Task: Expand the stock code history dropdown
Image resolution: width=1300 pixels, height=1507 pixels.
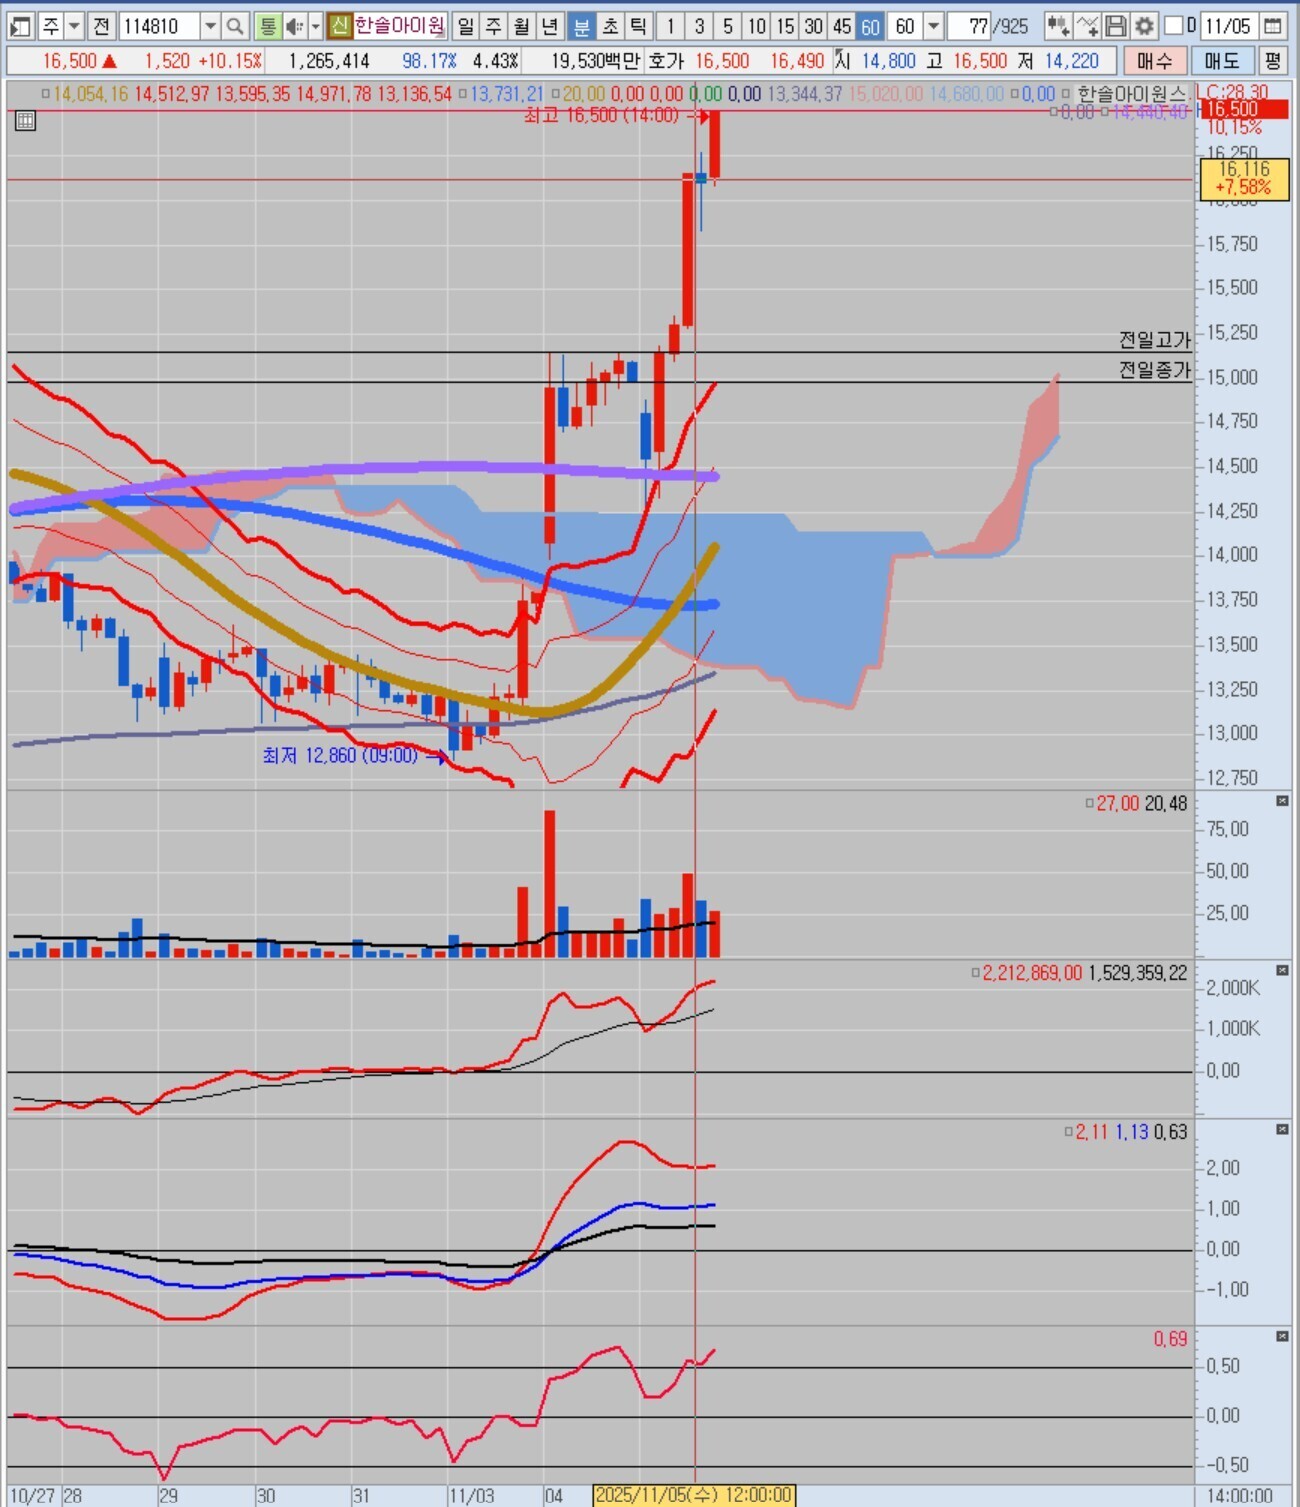Action: (x=210, y=26)
